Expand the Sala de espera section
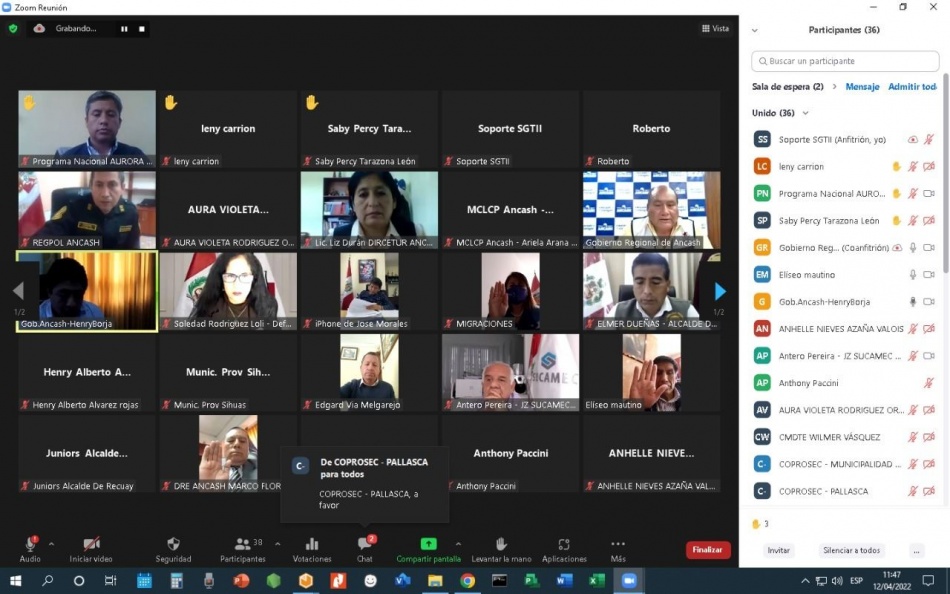The image size is (950, 594). tap(835, 87)
